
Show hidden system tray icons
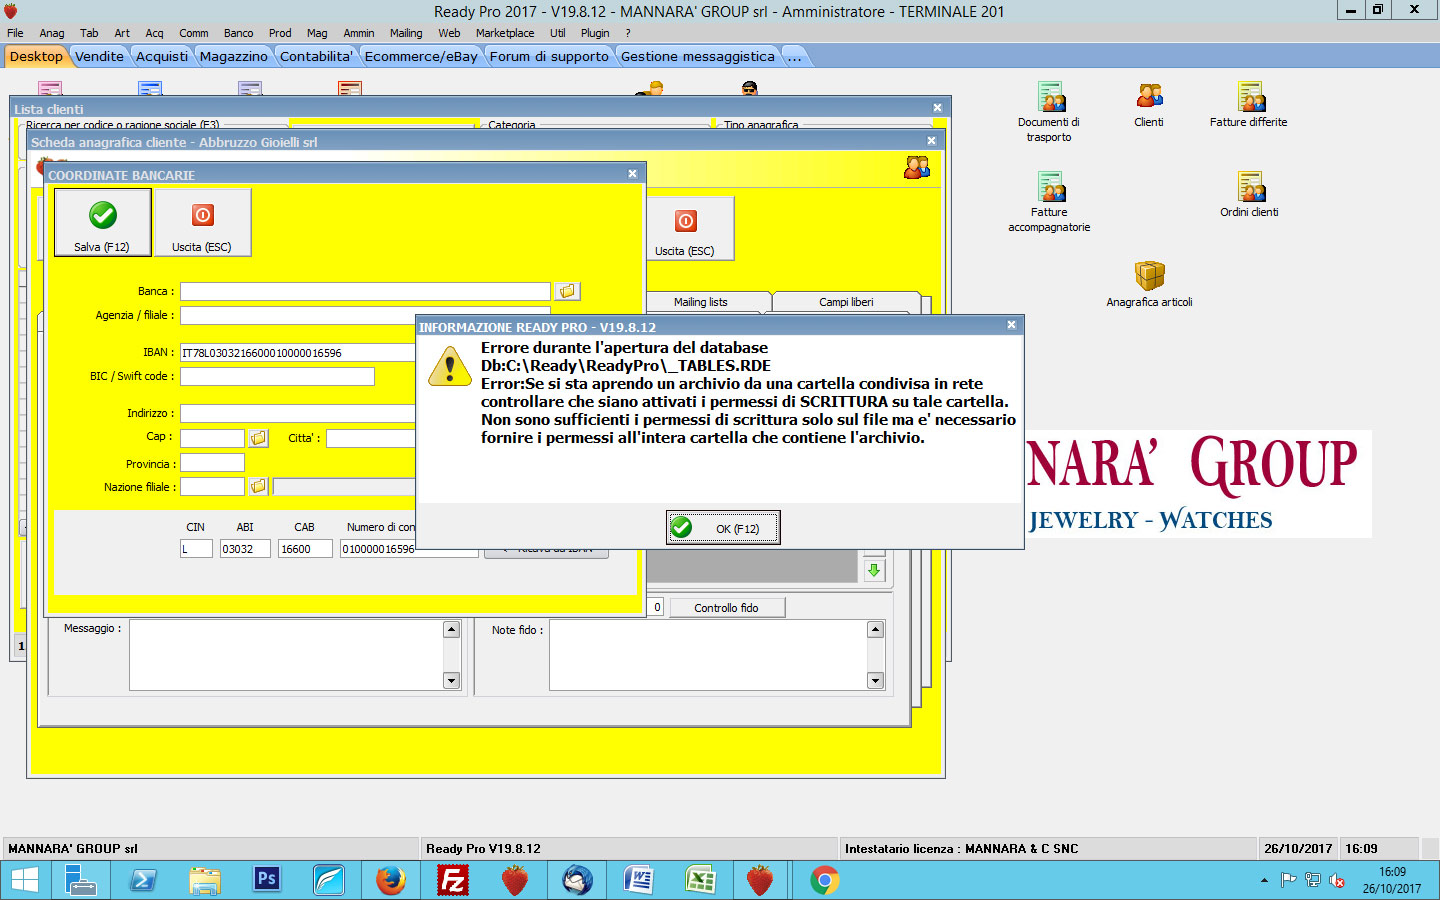(x=1264, y=880)
